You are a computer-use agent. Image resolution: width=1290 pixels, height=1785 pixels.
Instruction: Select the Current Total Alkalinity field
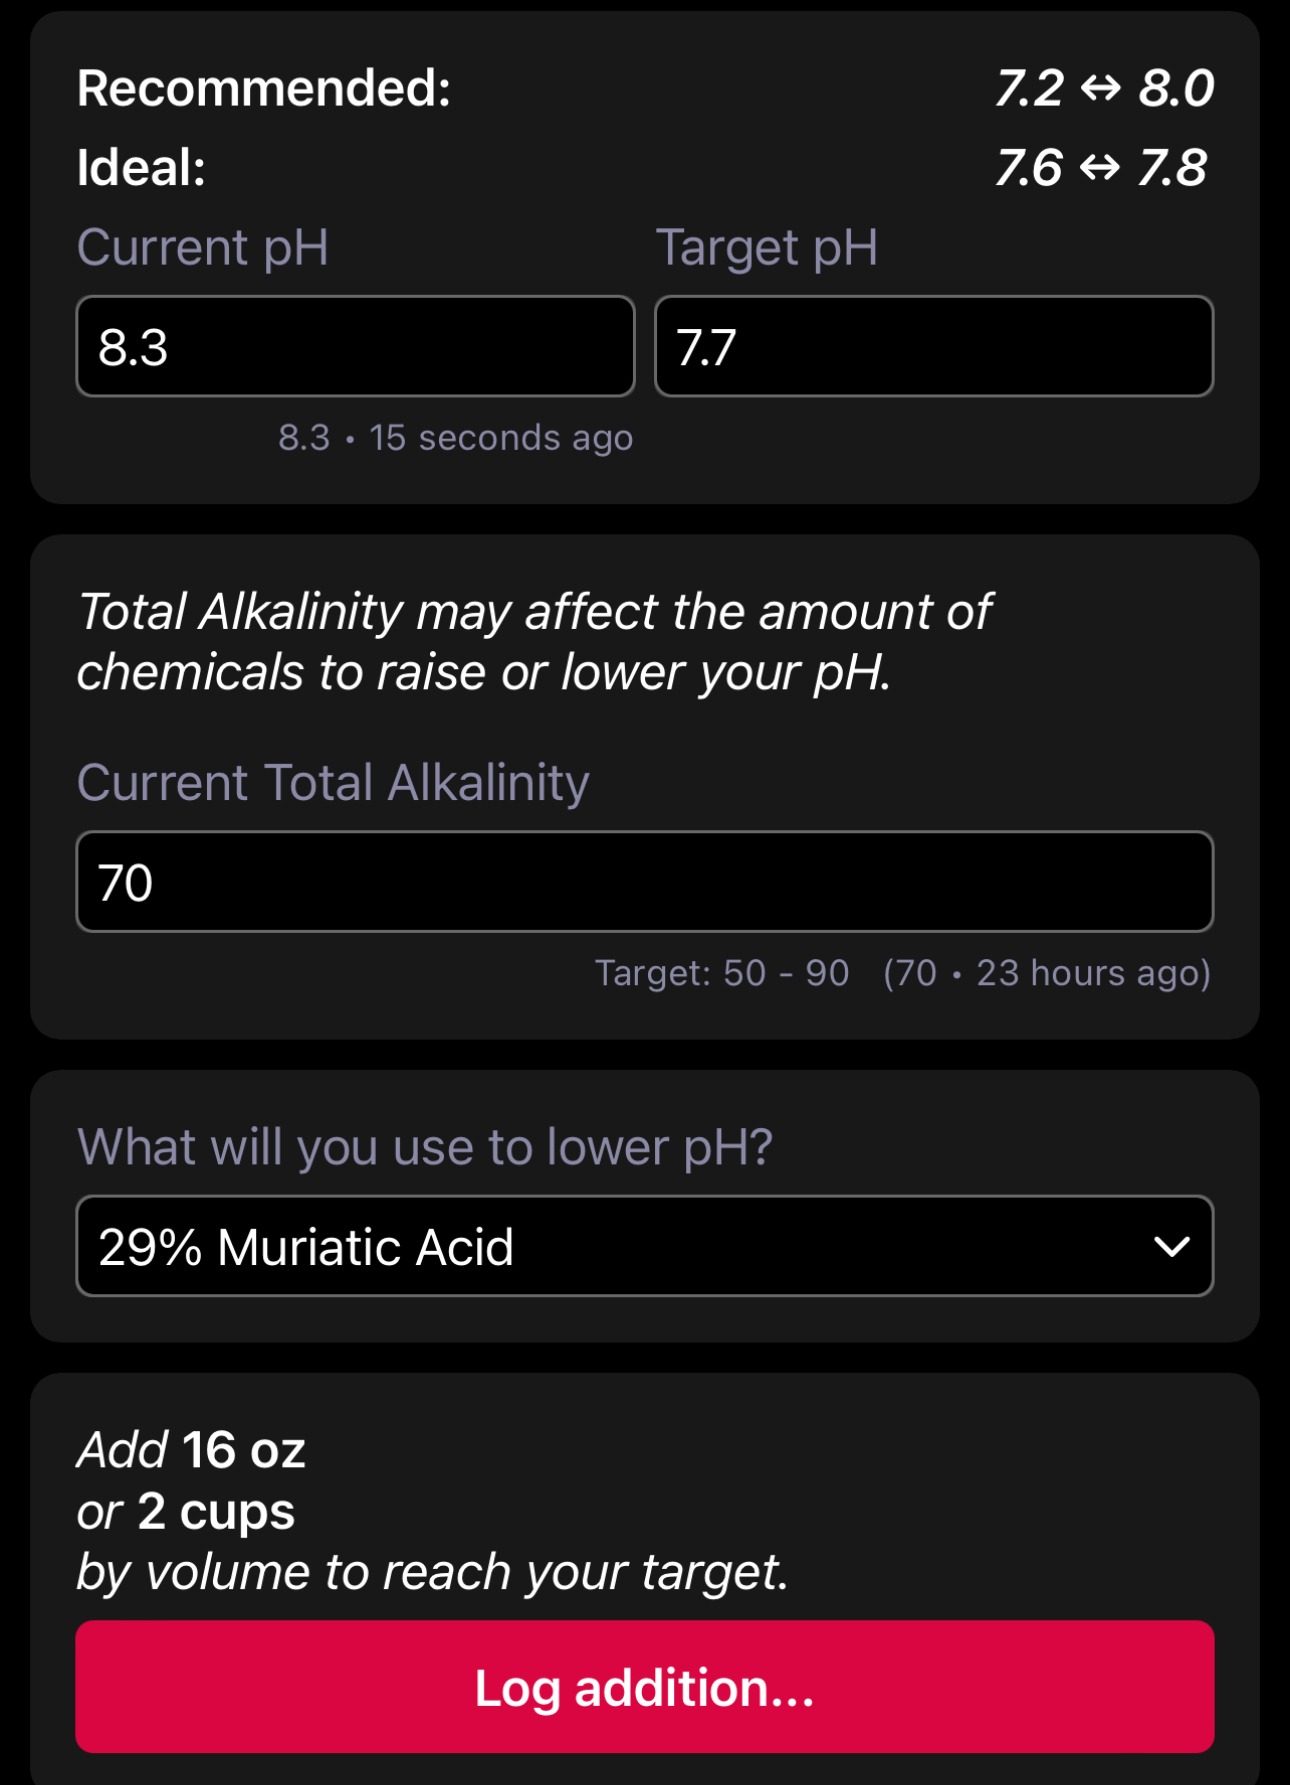tap(645, 881)
